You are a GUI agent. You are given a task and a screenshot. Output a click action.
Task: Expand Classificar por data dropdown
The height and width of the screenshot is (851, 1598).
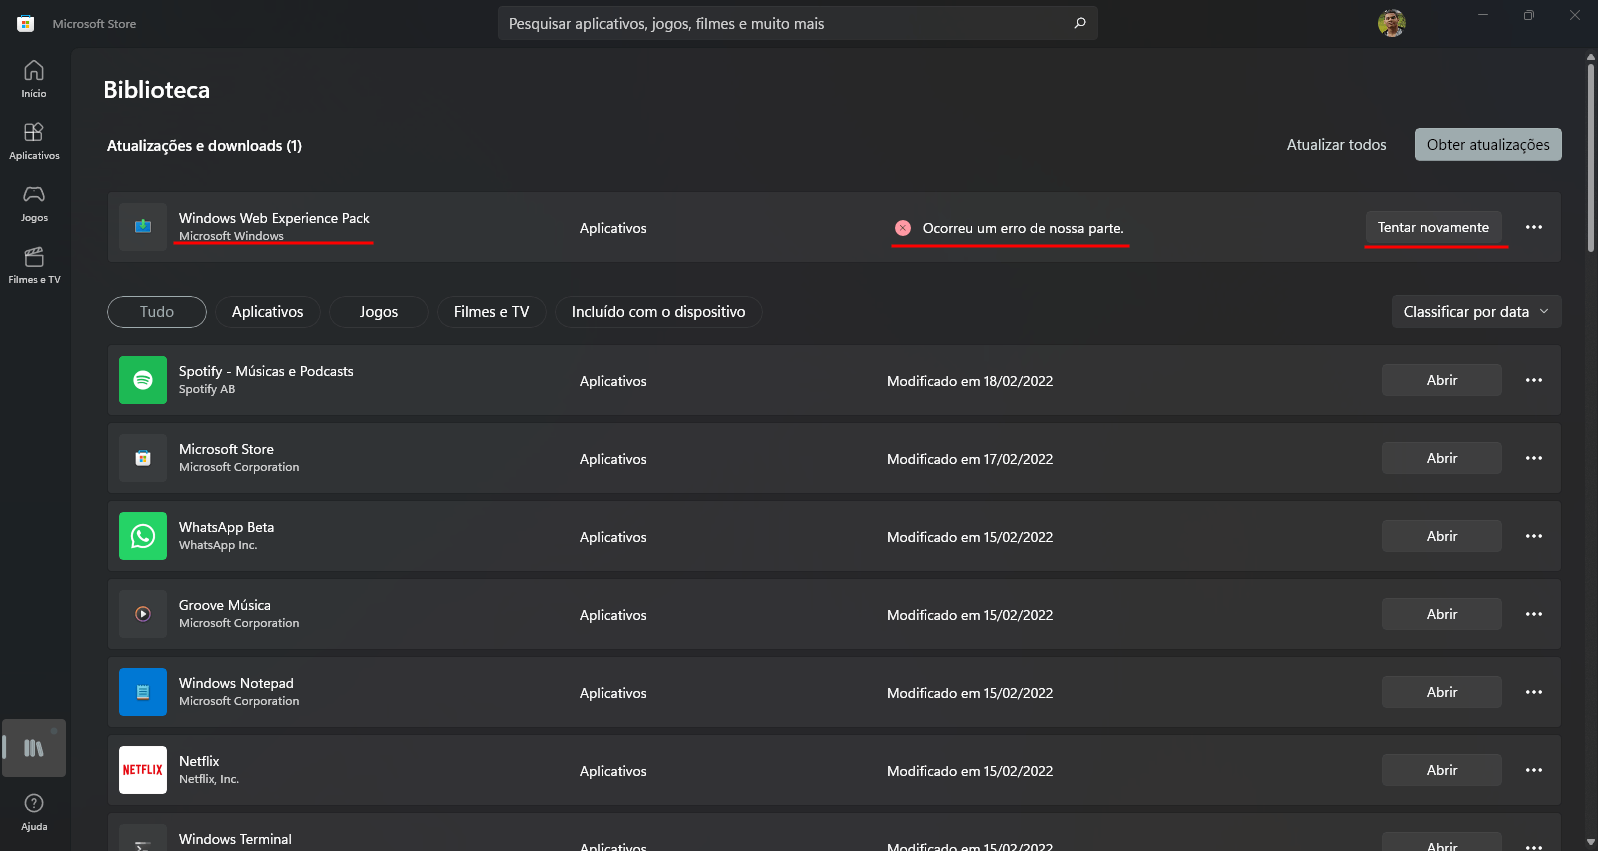point(1476,311)
